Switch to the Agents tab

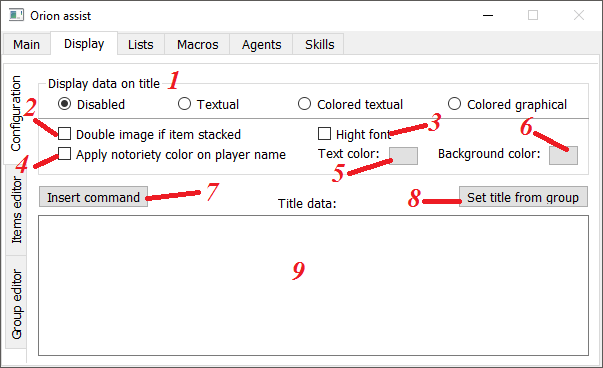click(x=262, y=44)
